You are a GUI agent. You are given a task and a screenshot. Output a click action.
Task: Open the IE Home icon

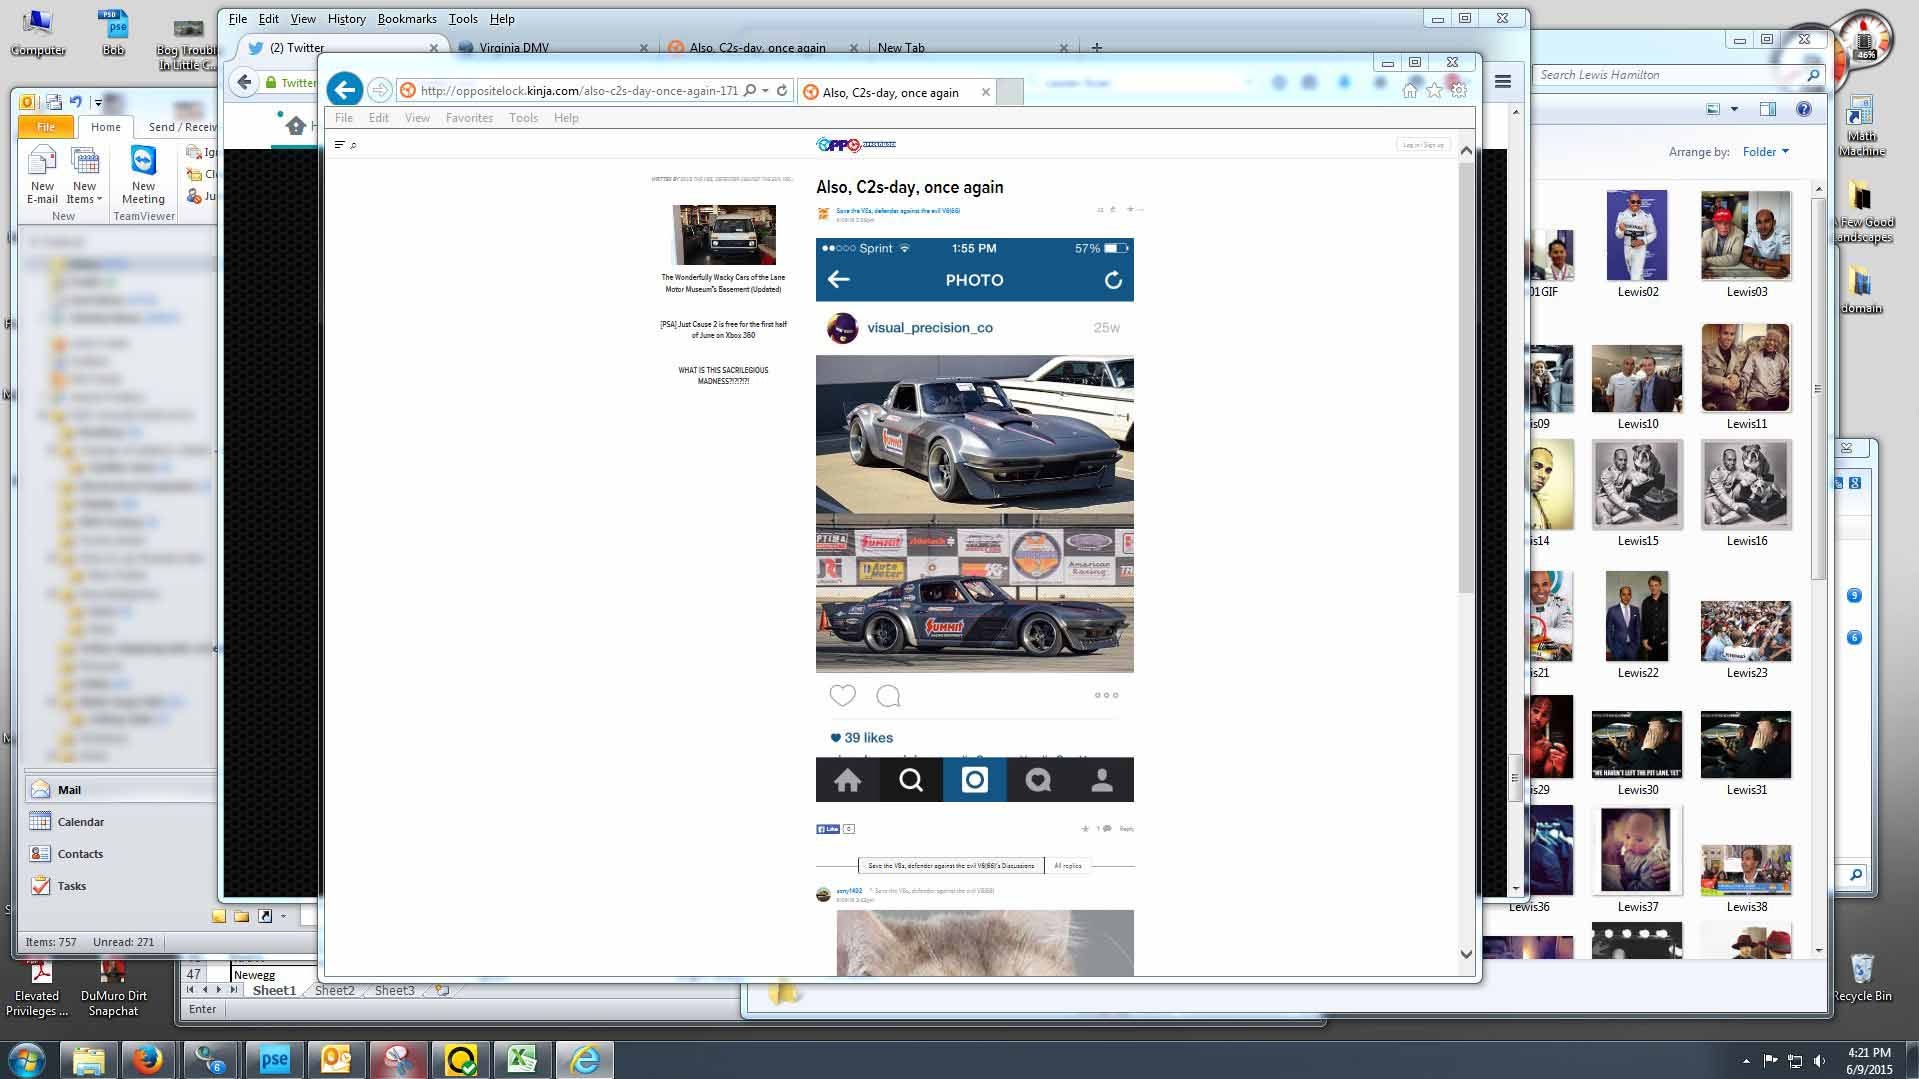pos(1410,91)
